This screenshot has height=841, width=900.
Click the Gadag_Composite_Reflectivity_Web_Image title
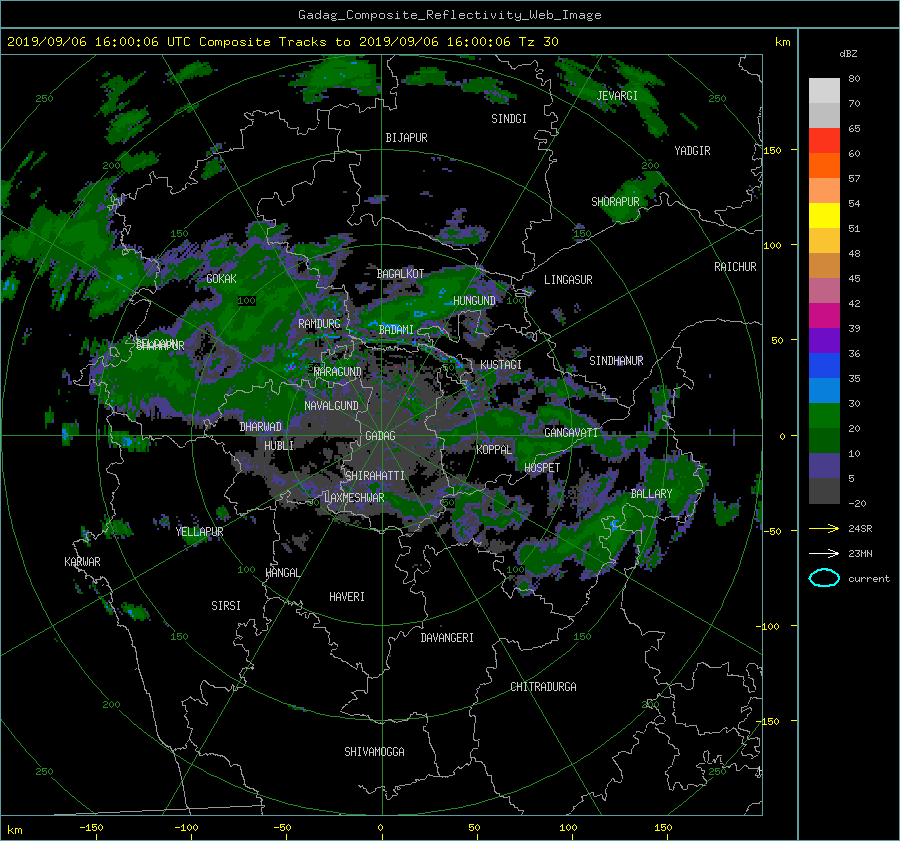pos(449,15)
